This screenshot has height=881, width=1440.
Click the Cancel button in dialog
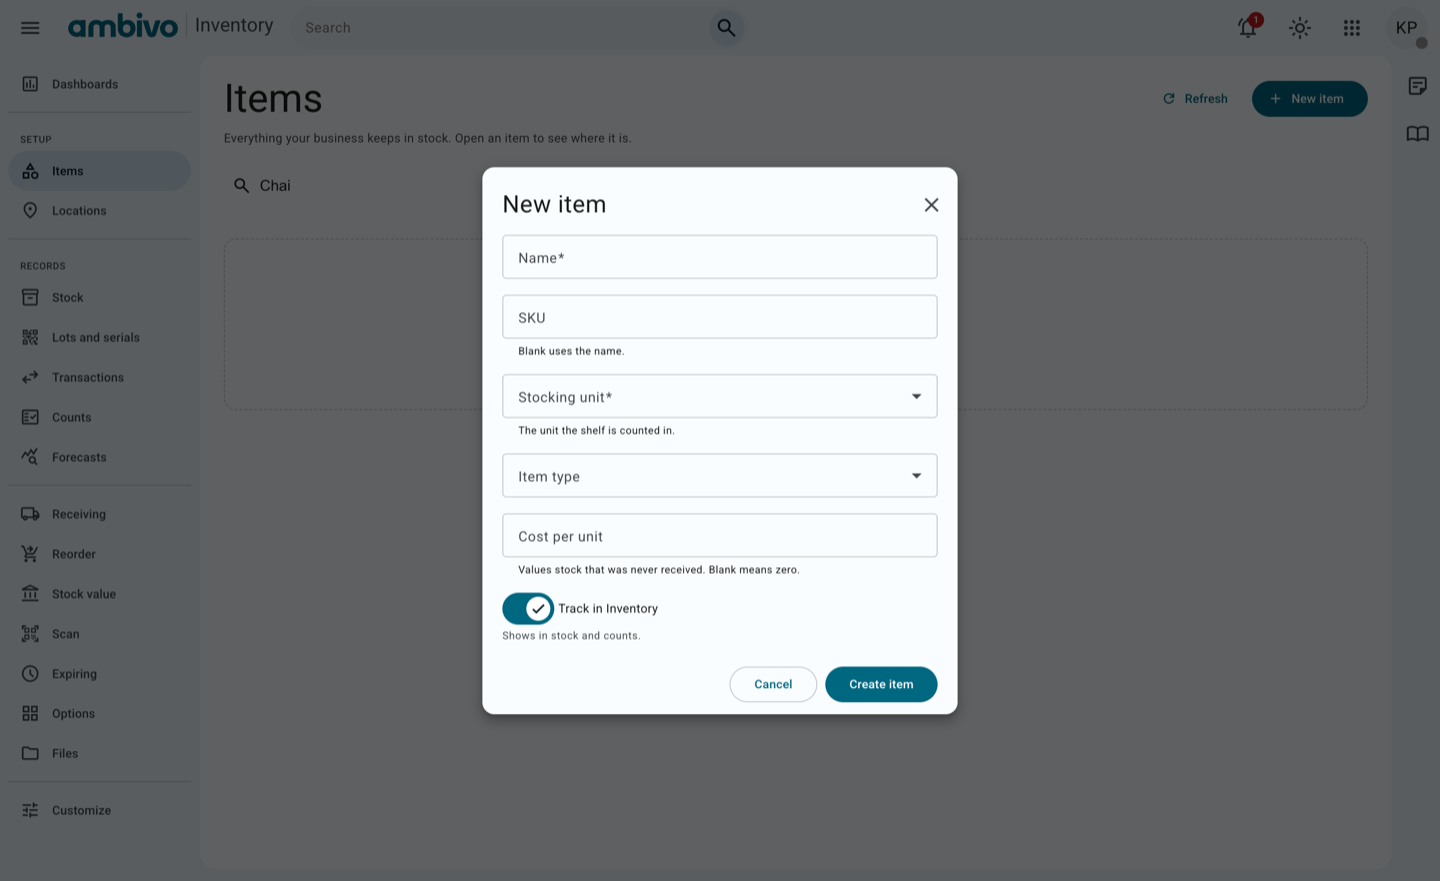coord(773,684)
